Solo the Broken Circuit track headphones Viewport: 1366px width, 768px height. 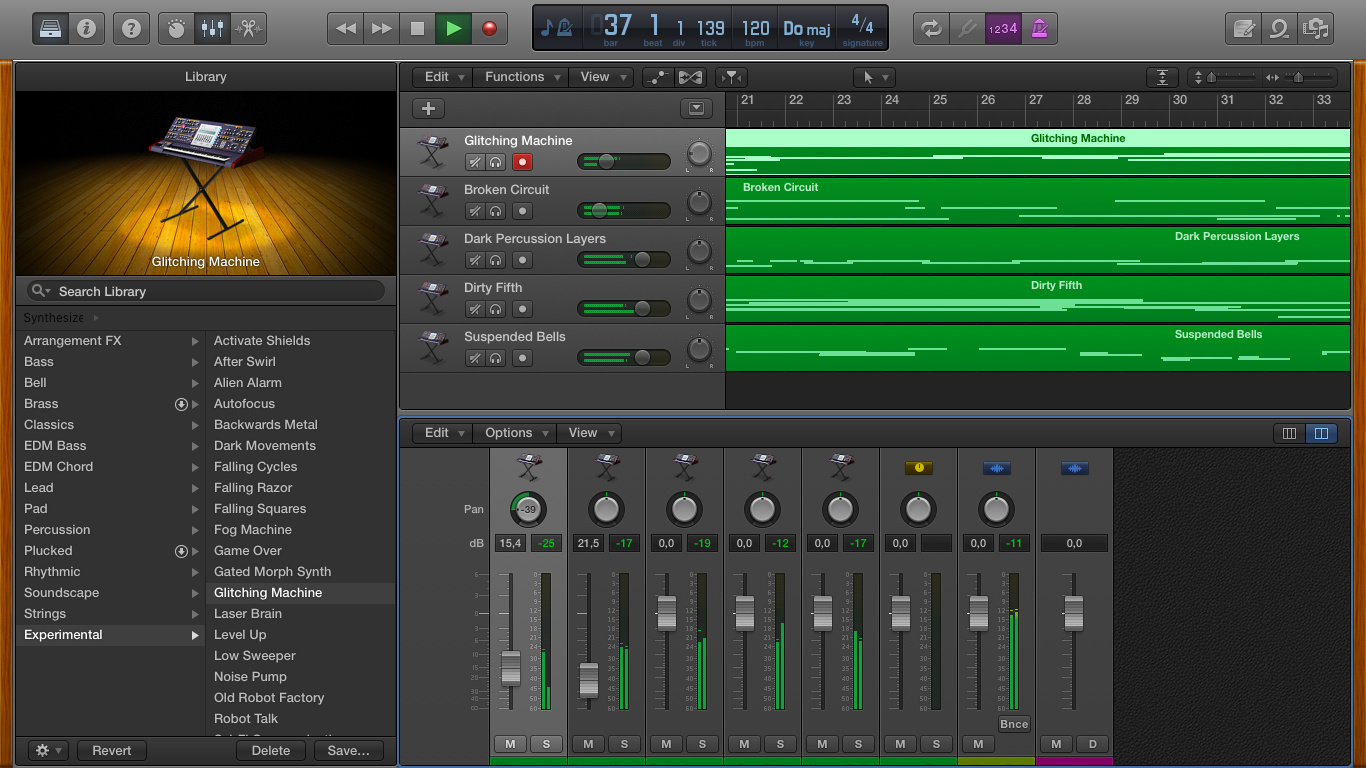(496, 211)
